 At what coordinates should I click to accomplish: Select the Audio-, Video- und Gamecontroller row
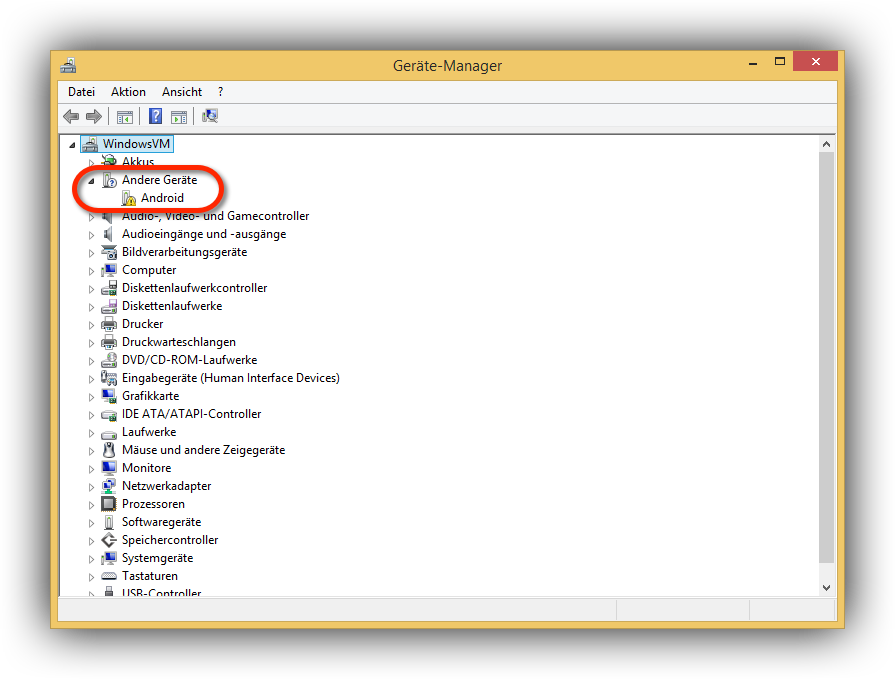point(215,216)
